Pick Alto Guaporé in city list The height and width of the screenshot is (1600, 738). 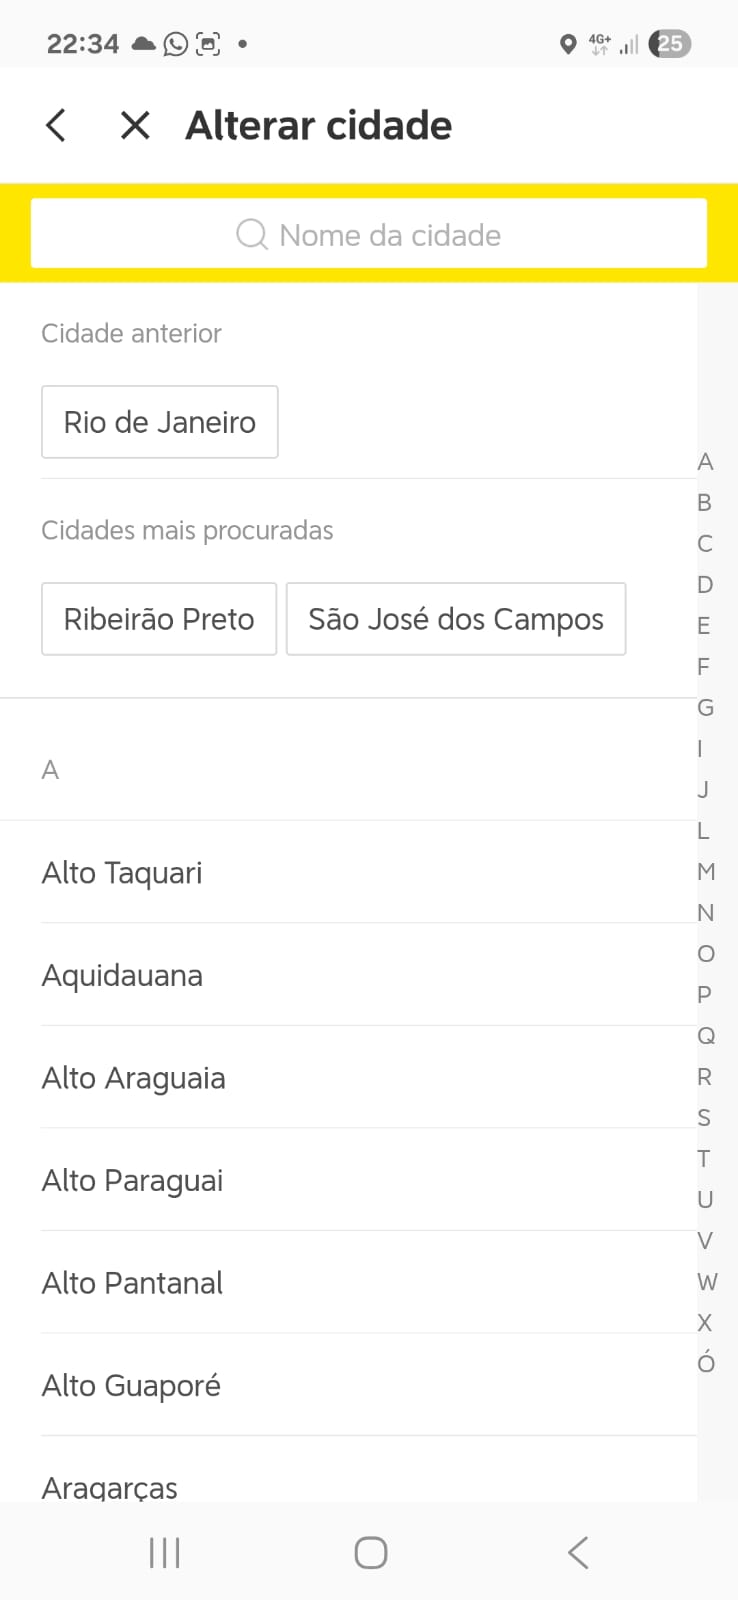[131, 1386]
